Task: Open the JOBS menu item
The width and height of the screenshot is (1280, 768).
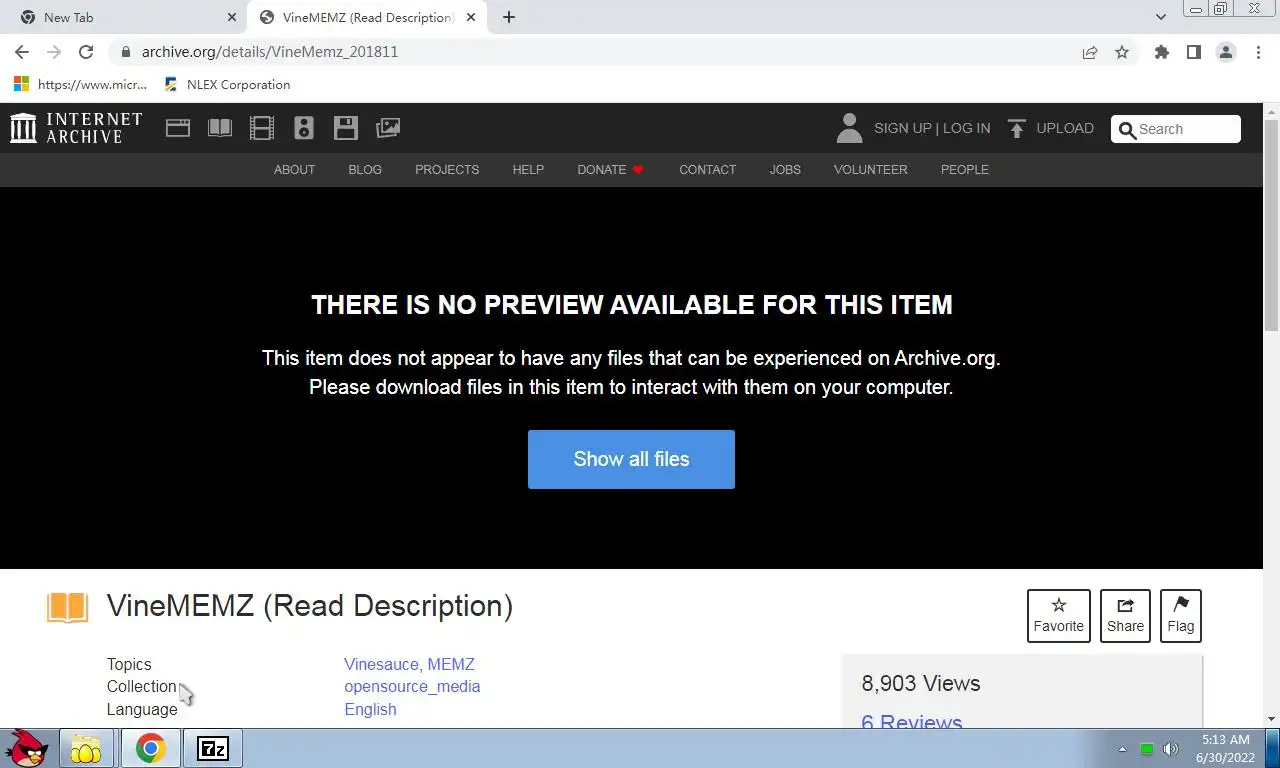Action: [785, 170]
